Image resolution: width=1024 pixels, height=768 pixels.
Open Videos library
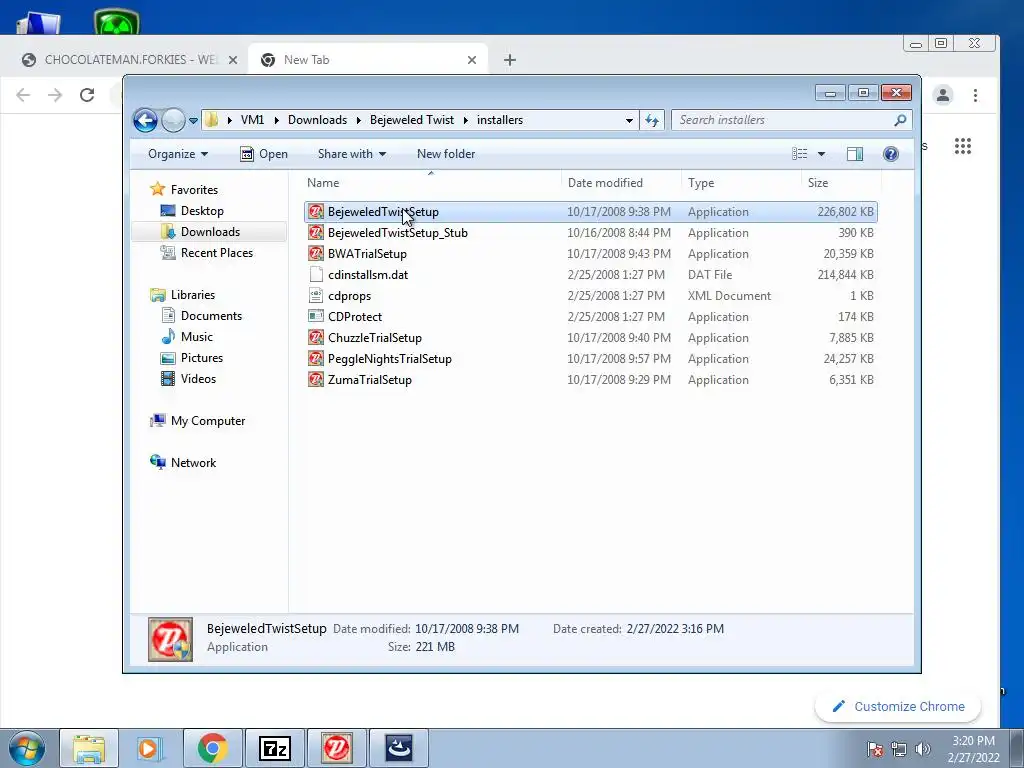point(189,379)
